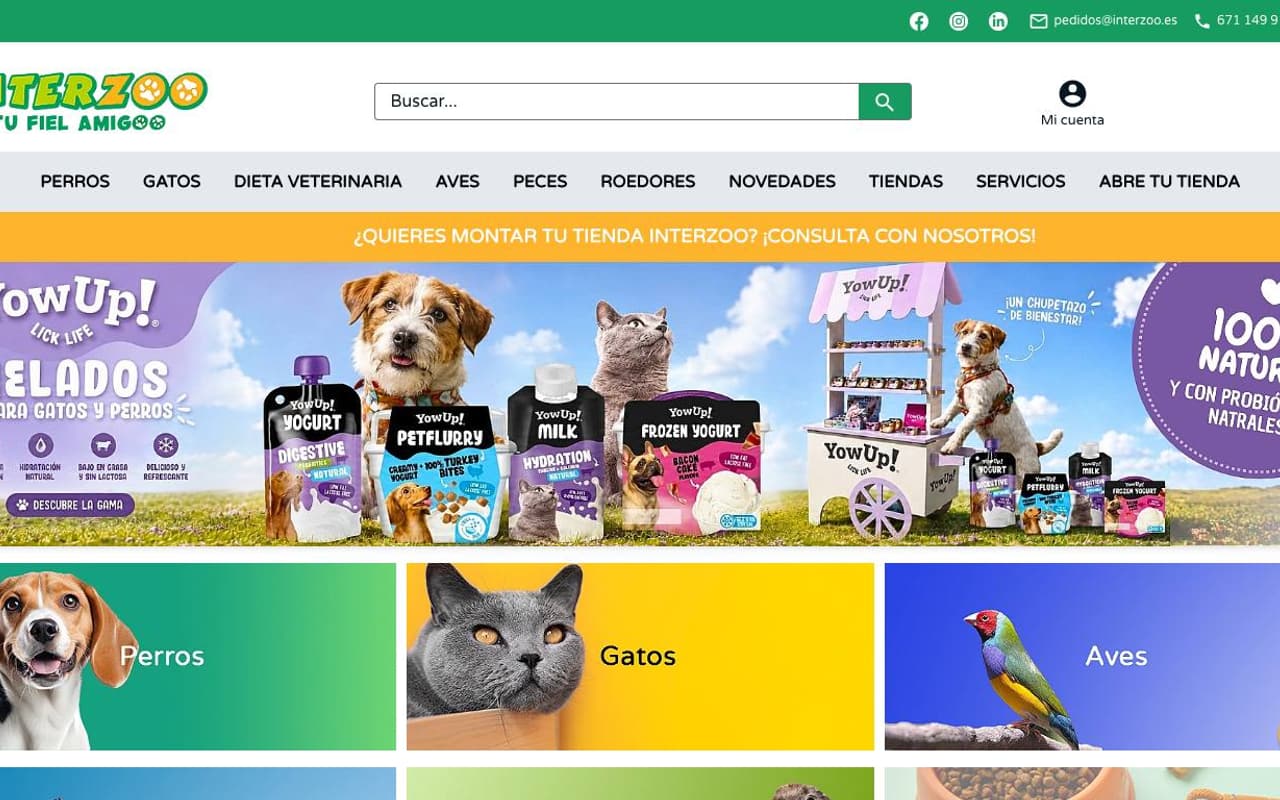Viewport: 1280px width, 800px height.
Task: Click the Interzoo logo
Action: pyautogui.click(x=103, y=102)
